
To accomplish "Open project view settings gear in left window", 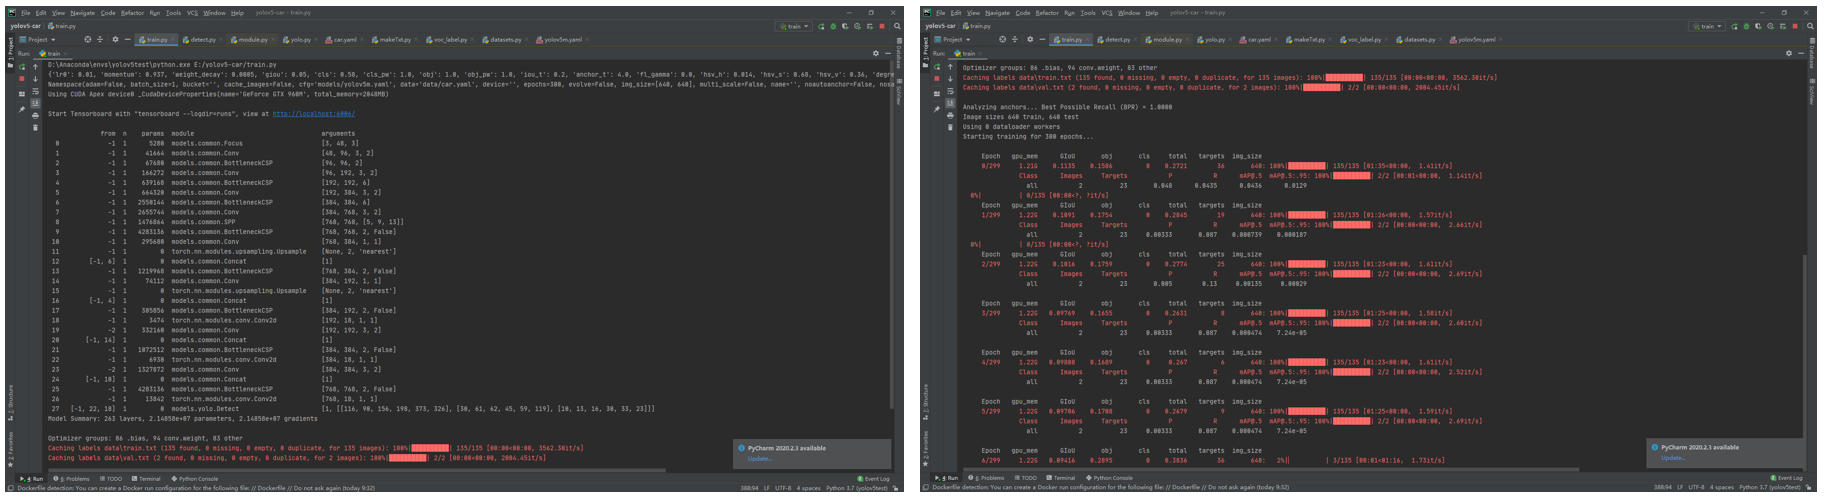I will (115, 39).
